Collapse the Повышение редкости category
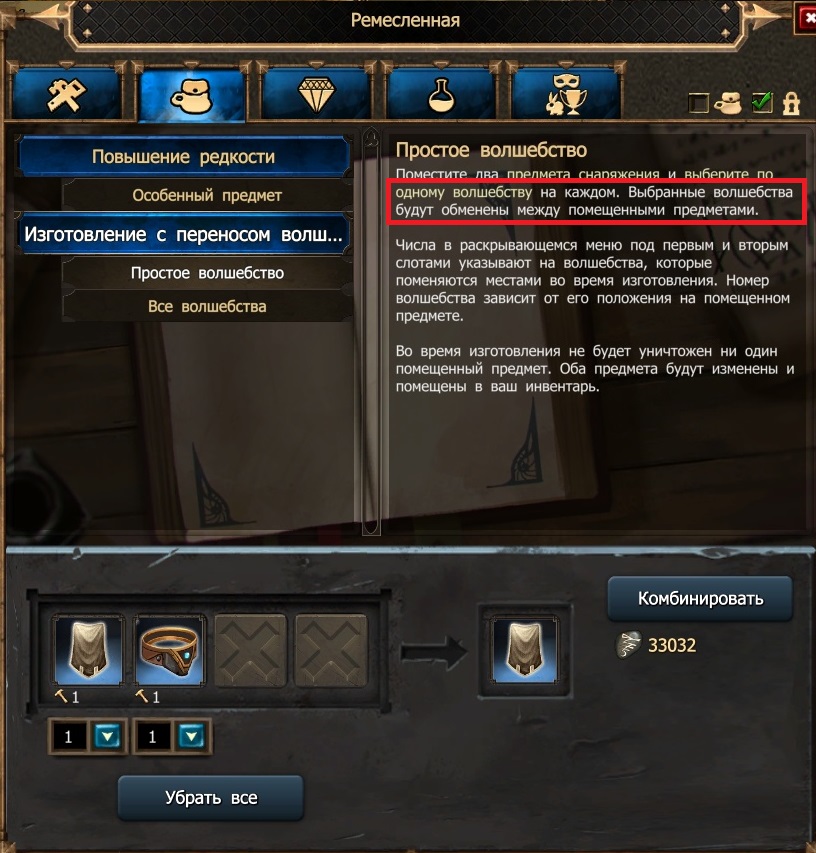Screen dimensions: 816x853 [x=184, y=157]
